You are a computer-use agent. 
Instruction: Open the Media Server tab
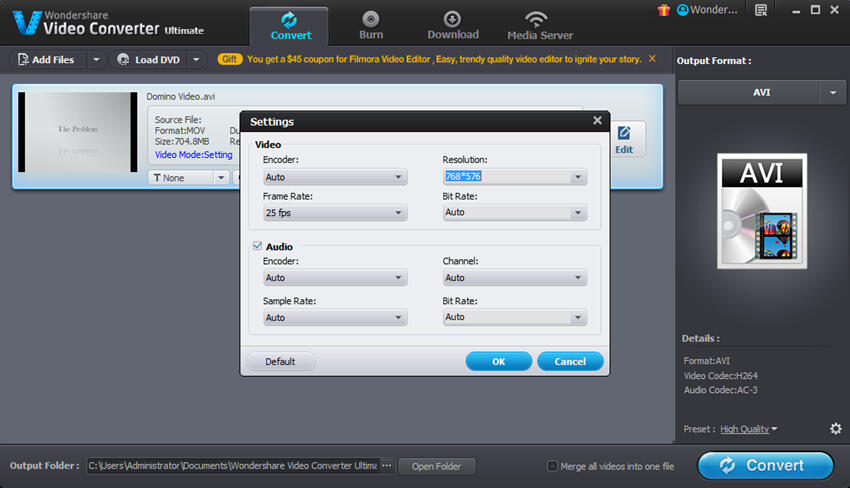(x=540, y=26)
